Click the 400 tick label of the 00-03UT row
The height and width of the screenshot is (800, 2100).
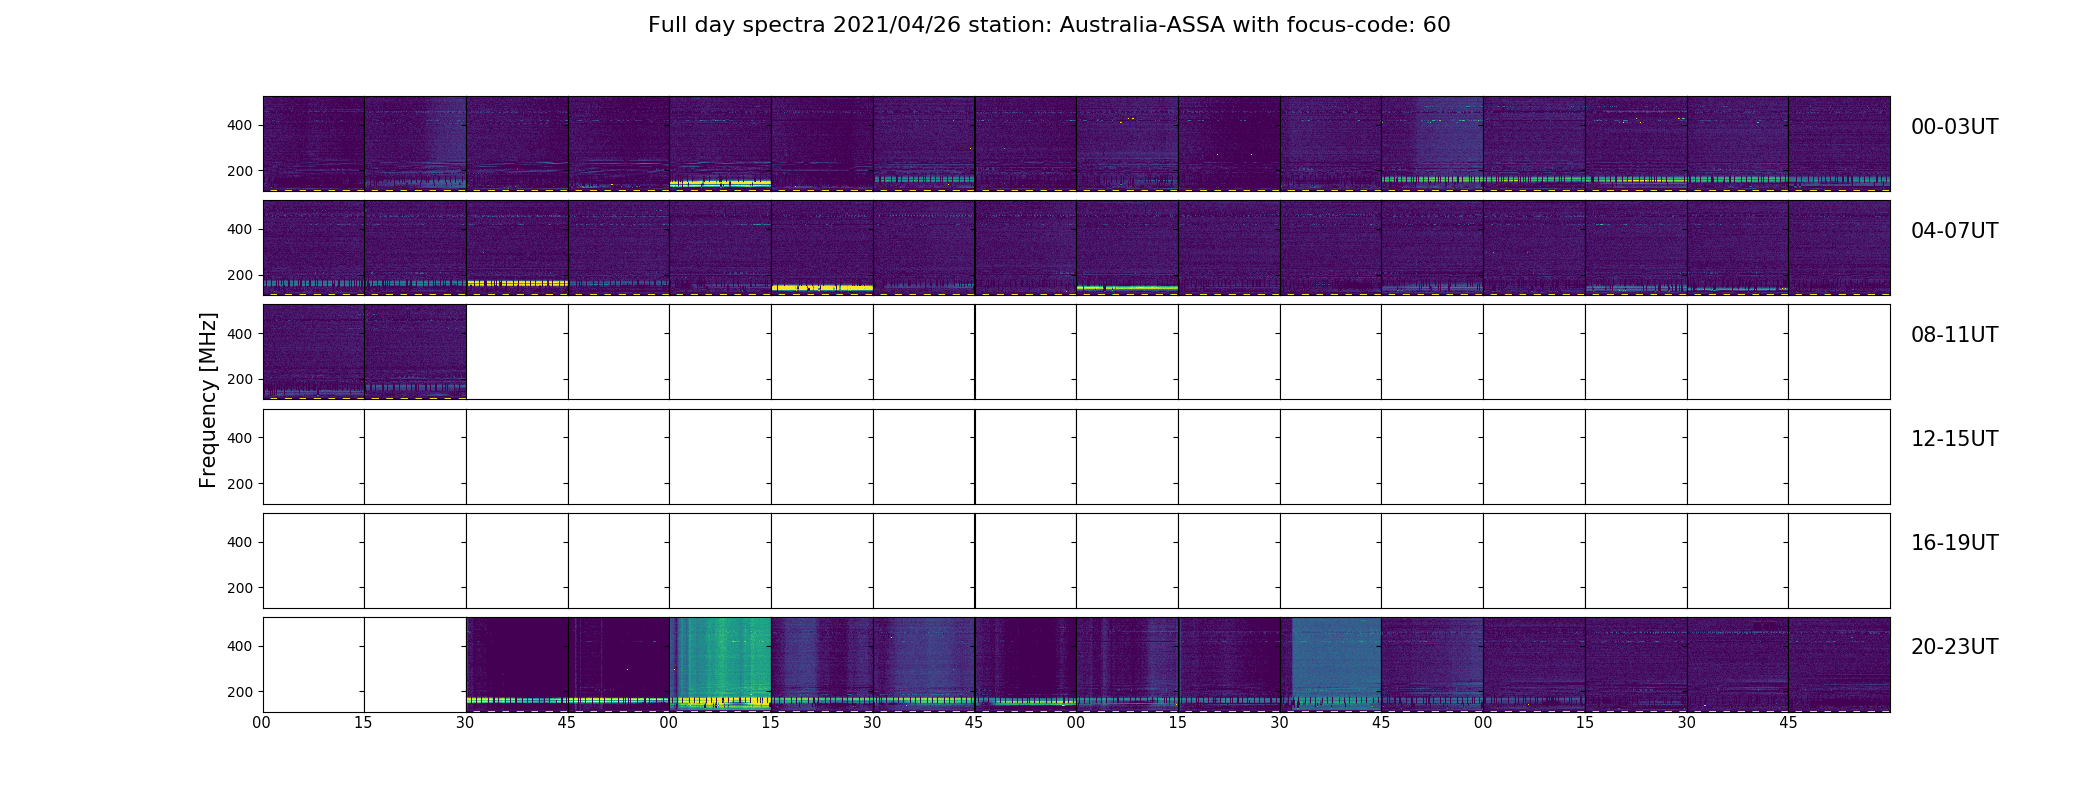[240, 125]
